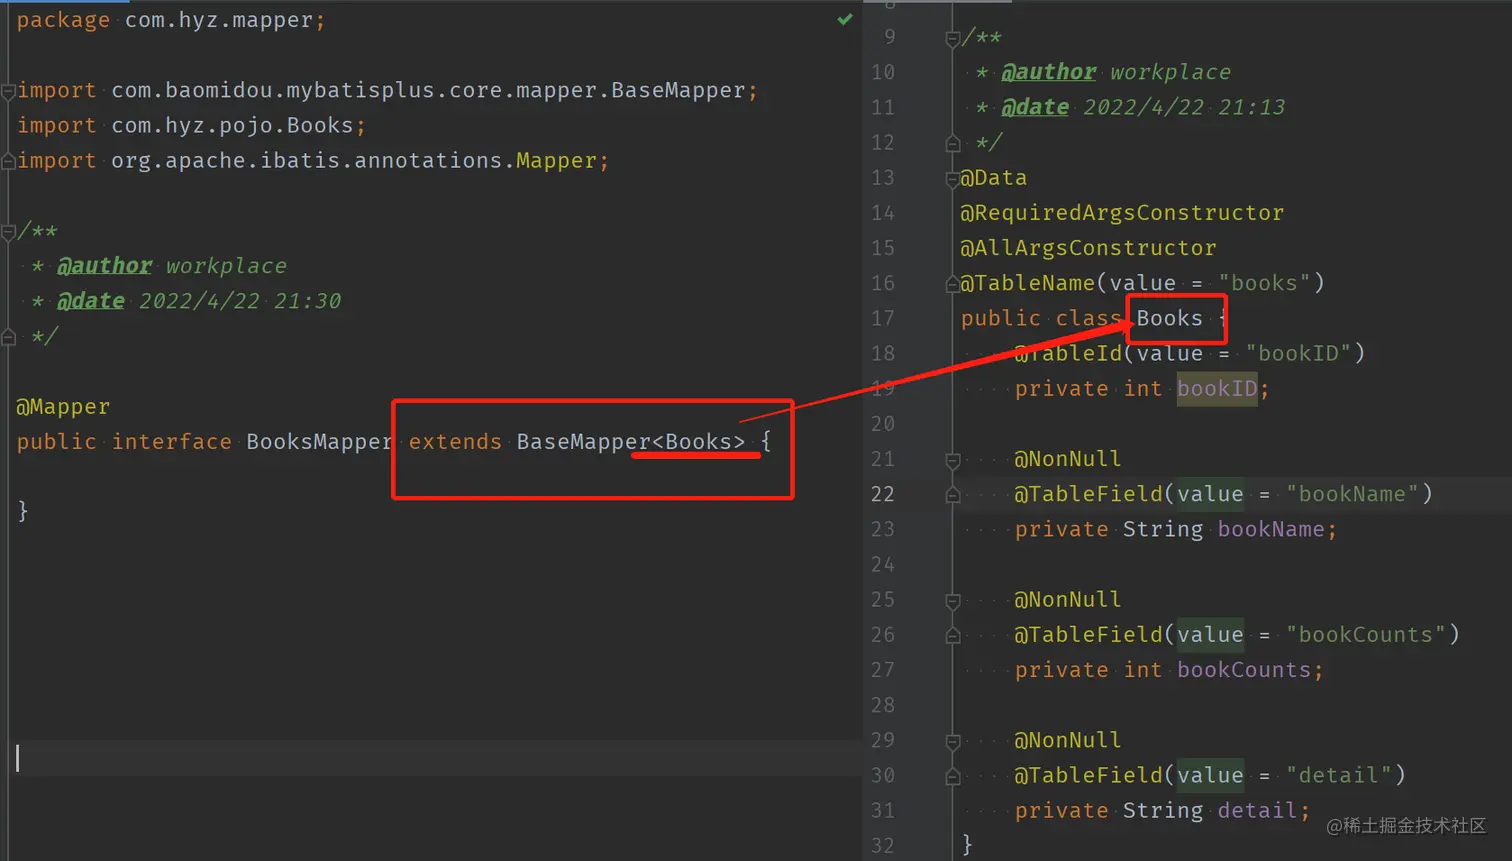The image size is (1512, 861).
Task: Click the extends keyword
Action: tap(455, 442)
